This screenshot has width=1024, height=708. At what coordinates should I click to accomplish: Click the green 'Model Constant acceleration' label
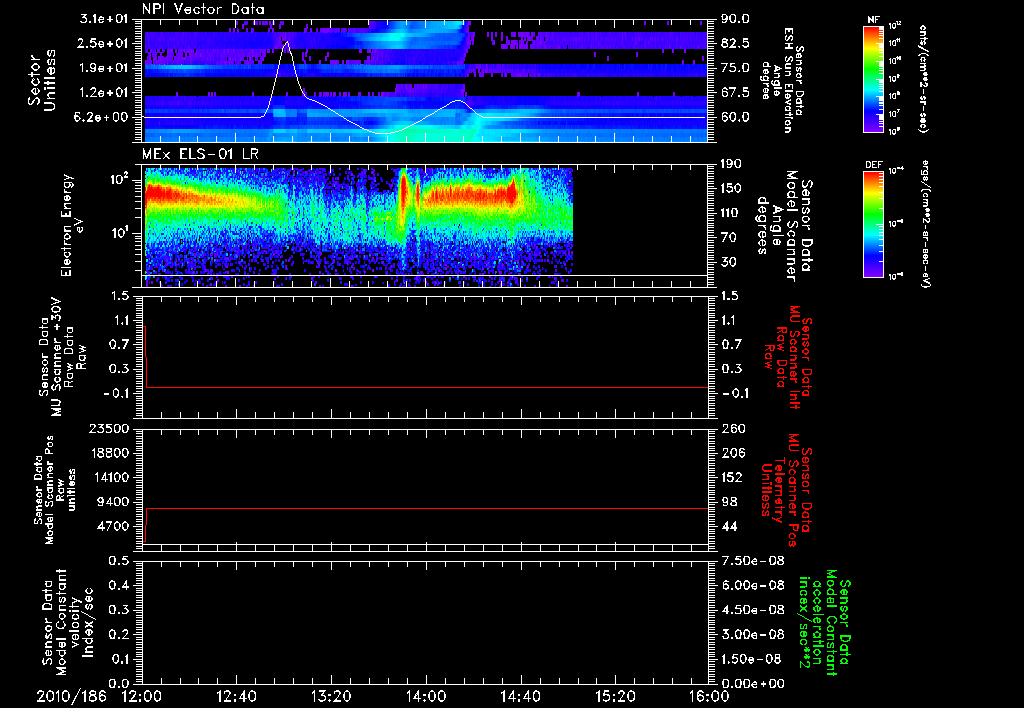825,622
